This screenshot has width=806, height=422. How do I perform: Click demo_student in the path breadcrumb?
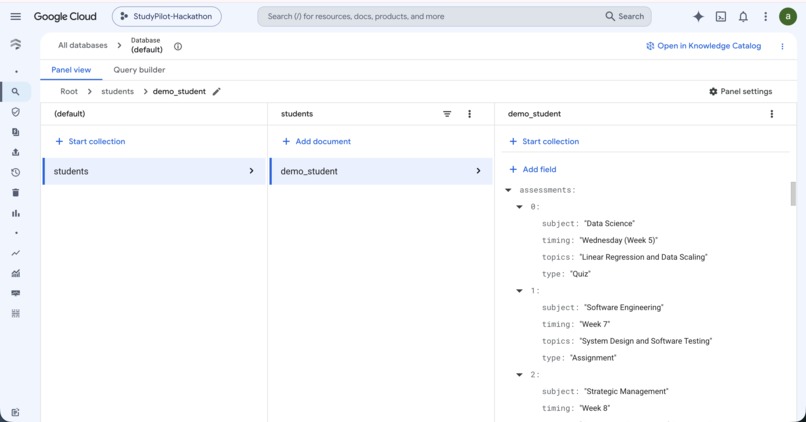point(179,91)
